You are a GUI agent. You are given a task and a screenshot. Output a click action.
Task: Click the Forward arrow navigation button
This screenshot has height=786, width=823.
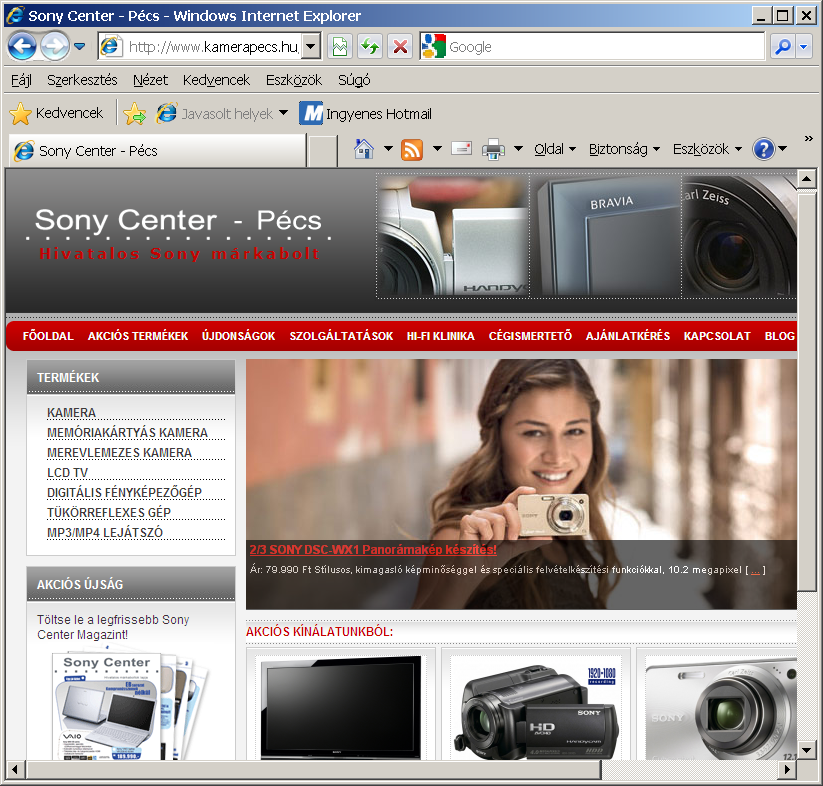[55, 47]
